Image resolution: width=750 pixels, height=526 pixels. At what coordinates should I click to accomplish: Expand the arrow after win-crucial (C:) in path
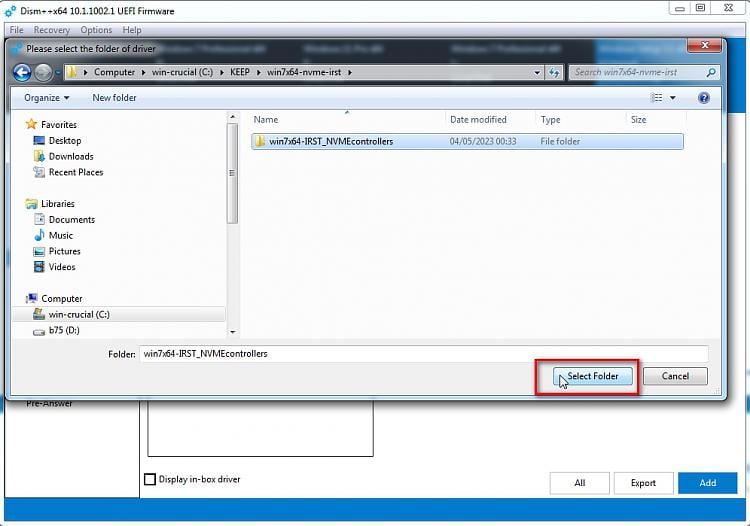(x=222, y=72)
